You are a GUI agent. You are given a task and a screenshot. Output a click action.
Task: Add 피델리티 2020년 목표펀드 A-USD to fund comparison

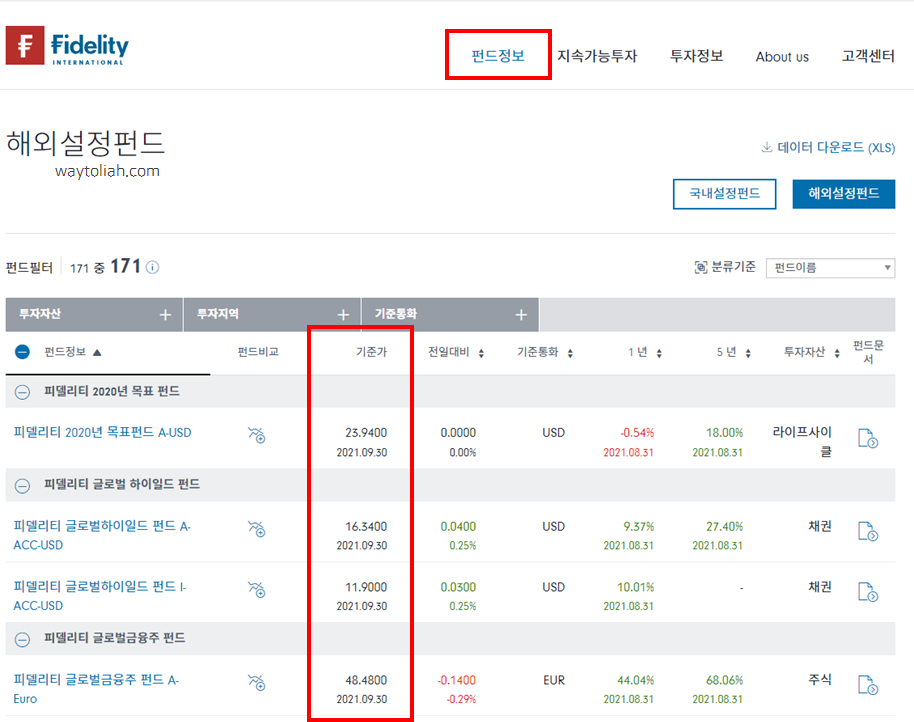[256, 435]
